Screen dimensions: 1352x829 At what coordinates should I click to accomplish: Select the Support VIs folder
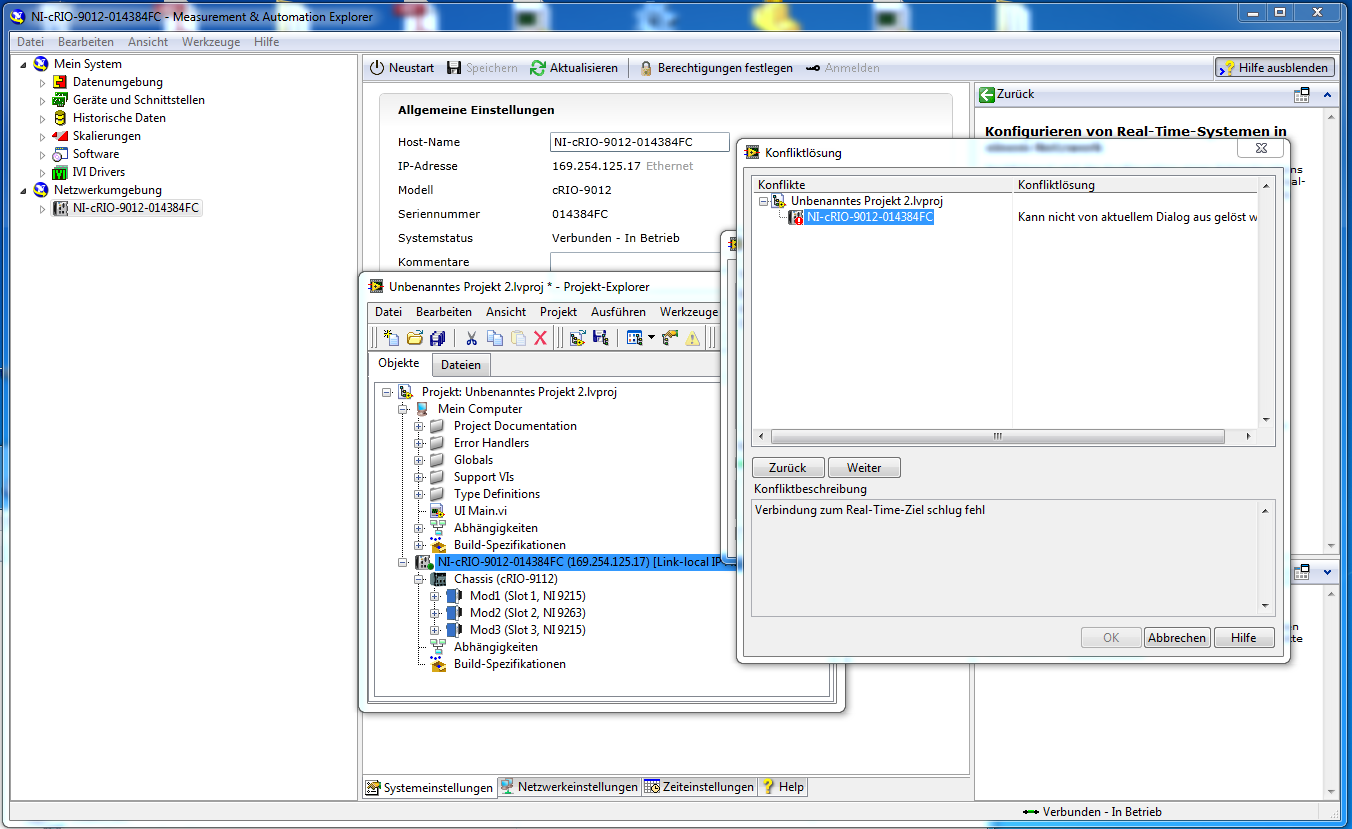click(x=484, y=477)
